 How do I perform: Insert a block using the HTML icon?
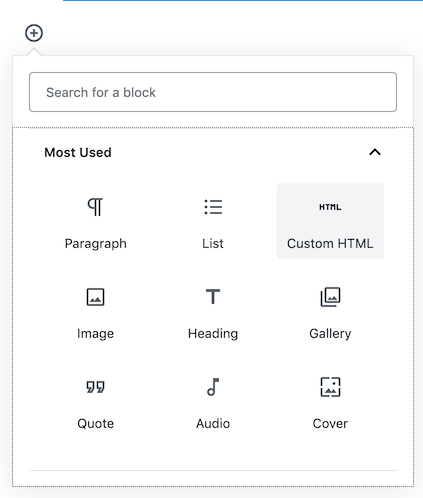click(330, 207)
